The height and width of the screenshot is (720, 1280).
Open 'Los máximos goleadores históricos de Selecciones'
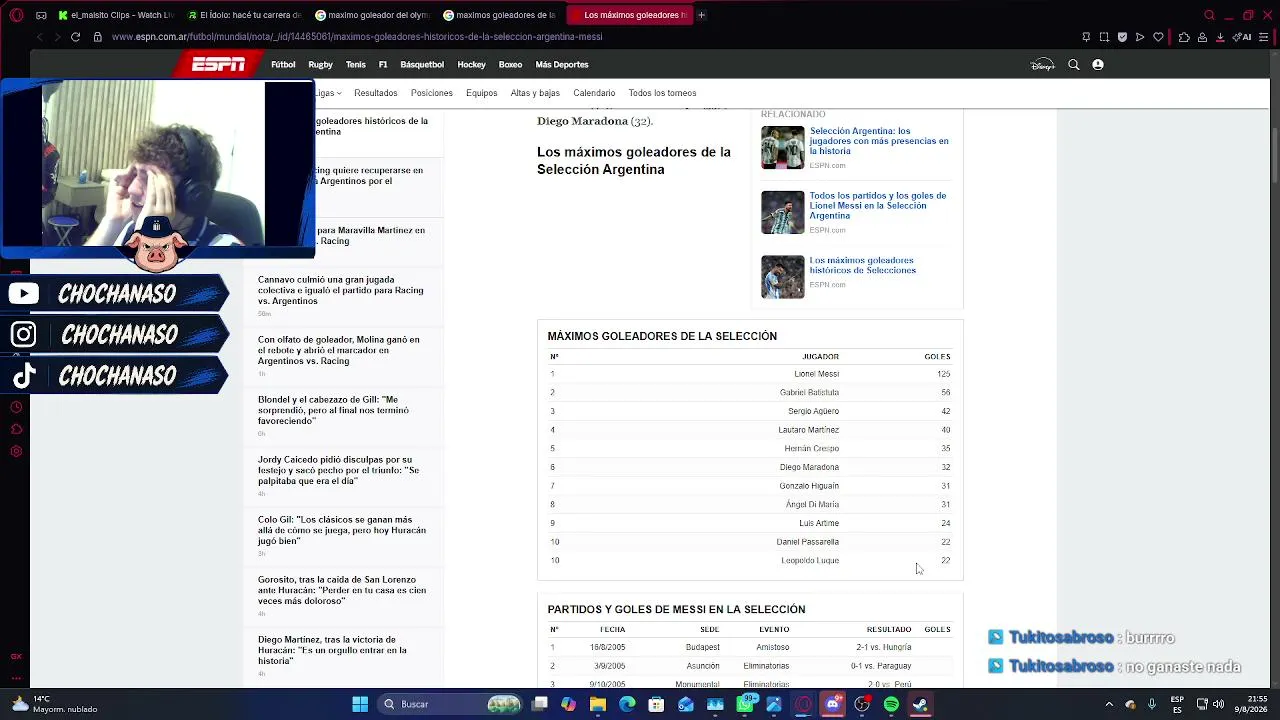coord(862,265)
